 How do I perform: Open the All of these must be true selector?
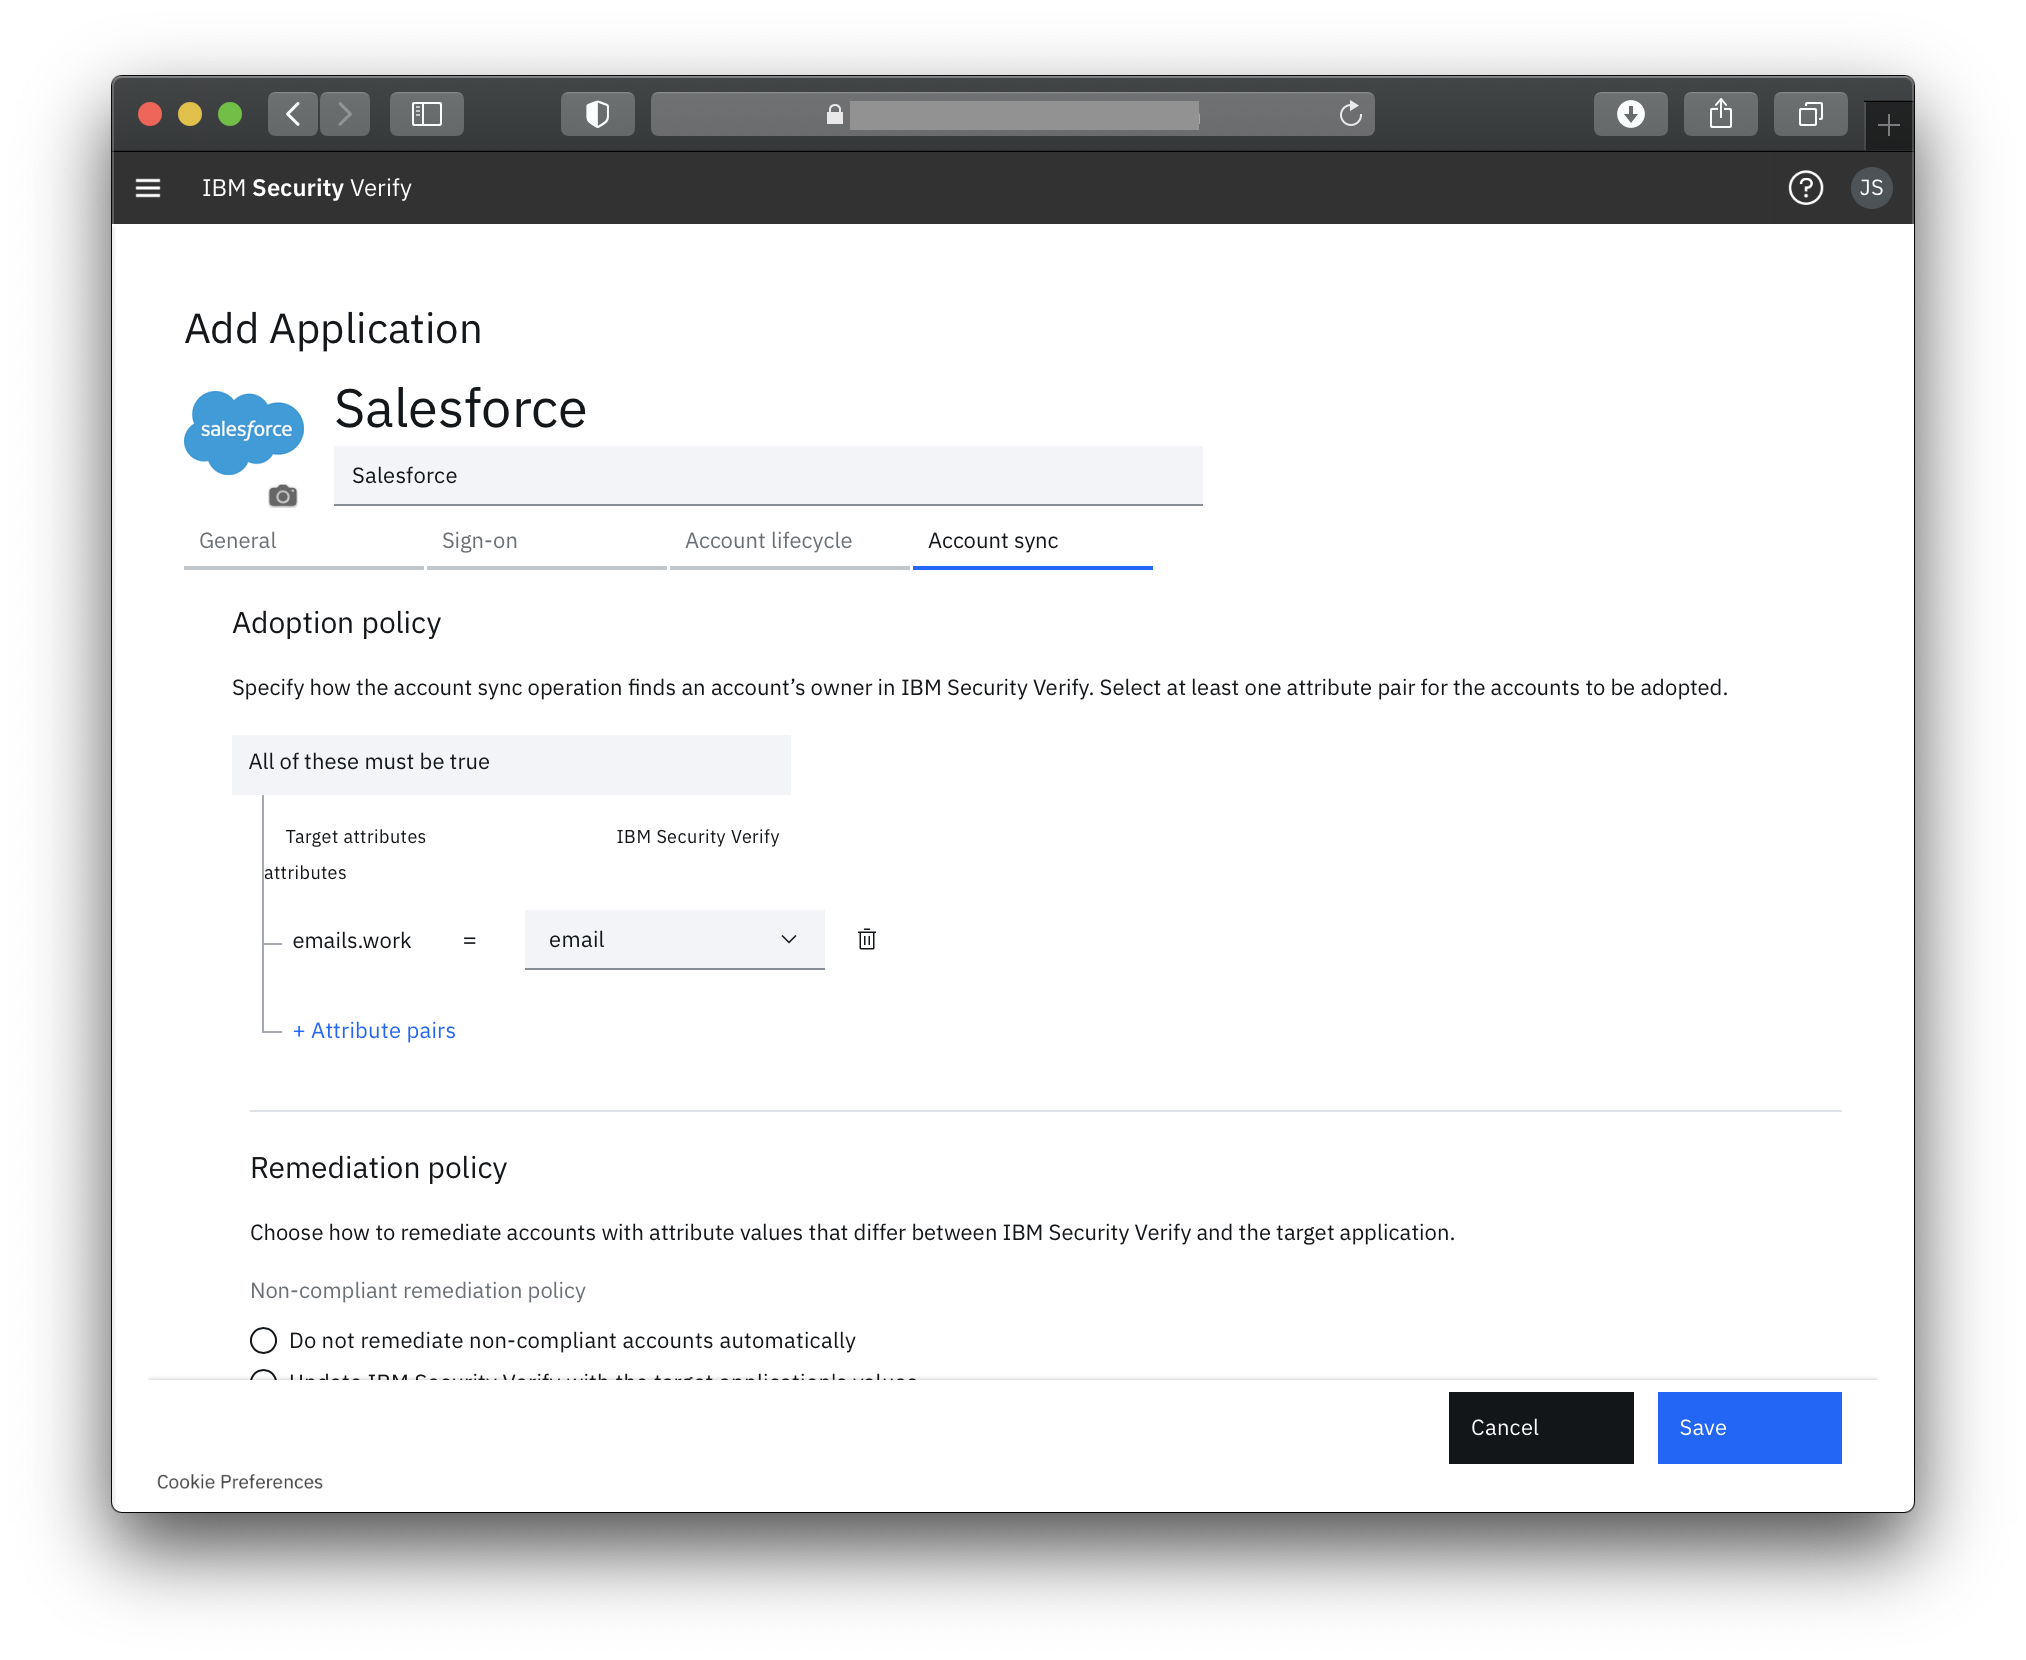point(511,764)
